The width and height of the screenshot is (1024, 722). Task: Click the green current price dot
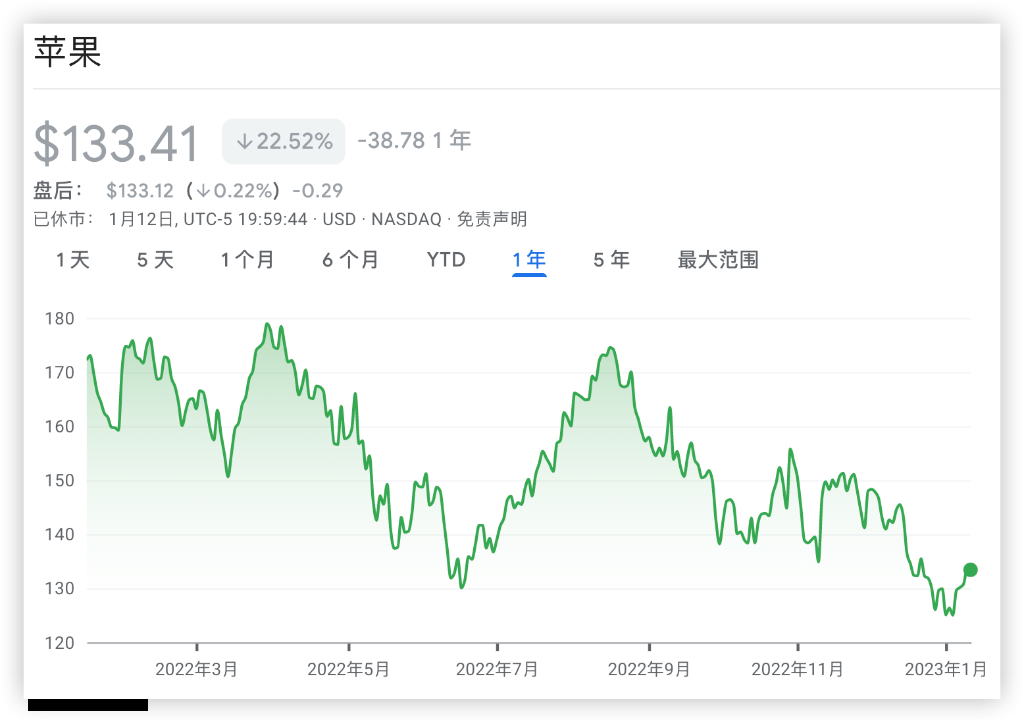[x=970, y=570]
